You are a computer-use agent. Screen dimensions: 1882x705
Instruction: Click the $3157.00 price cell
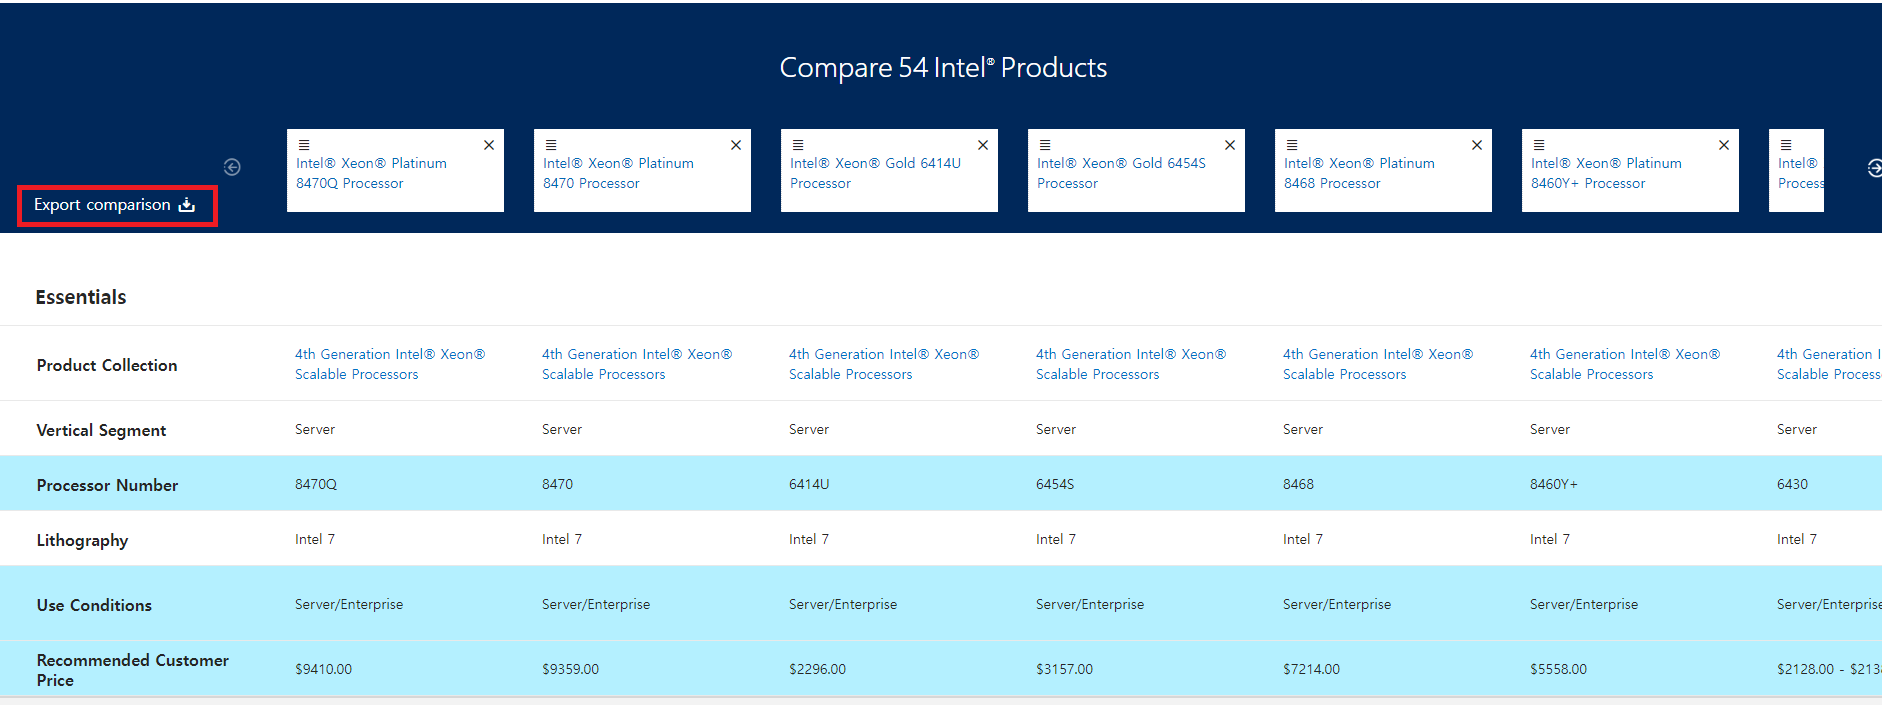[x=1064, y=669]
